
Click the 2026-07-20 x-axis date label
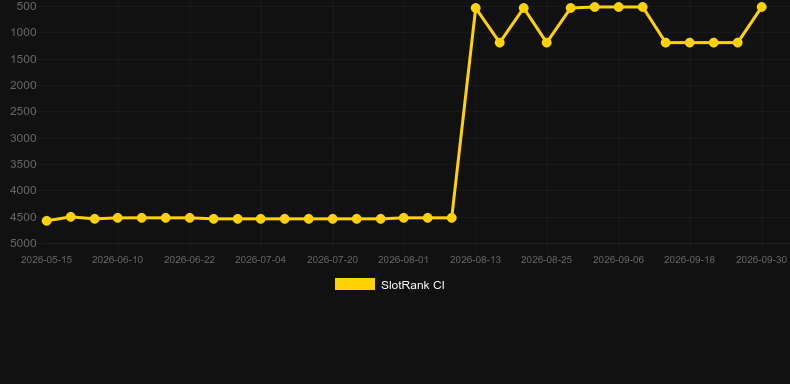coord(333,260)
